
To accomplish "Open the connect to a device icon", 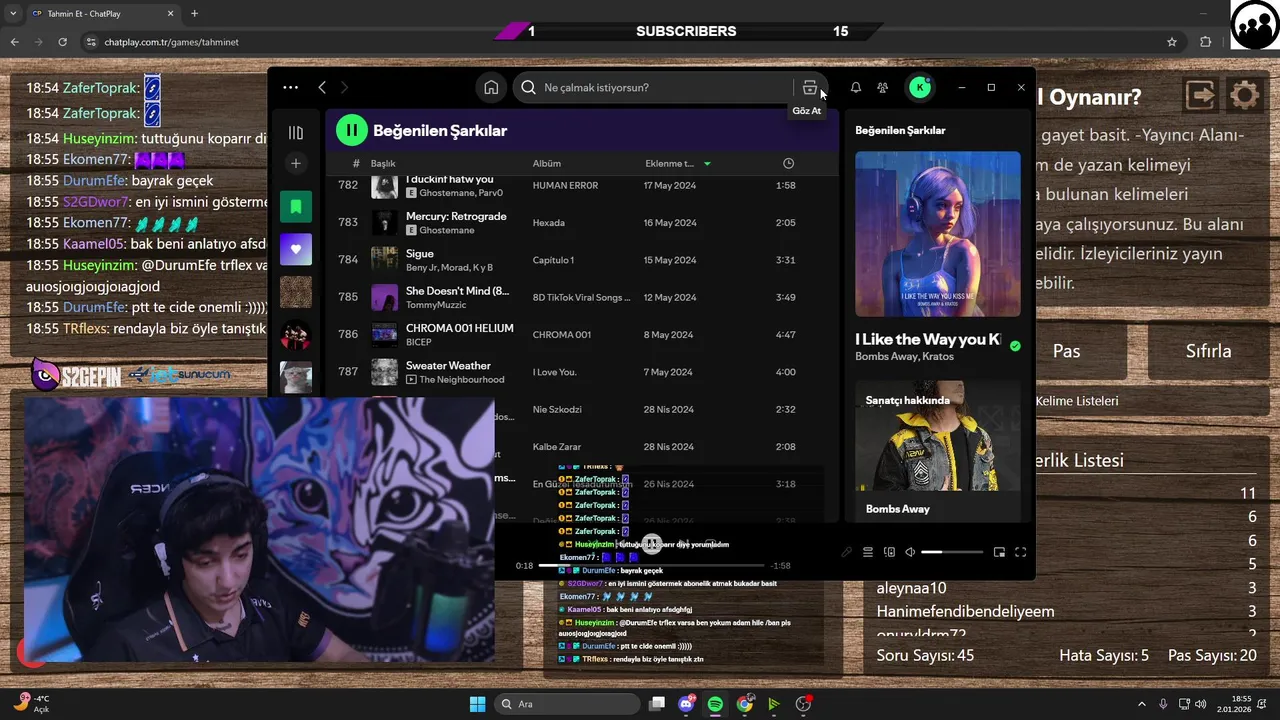I will point(889,552).
